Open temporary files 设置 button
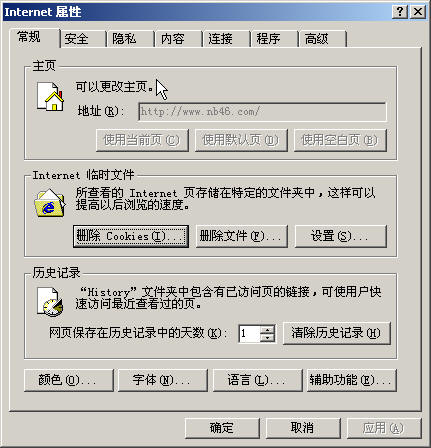 pos(341,236)
